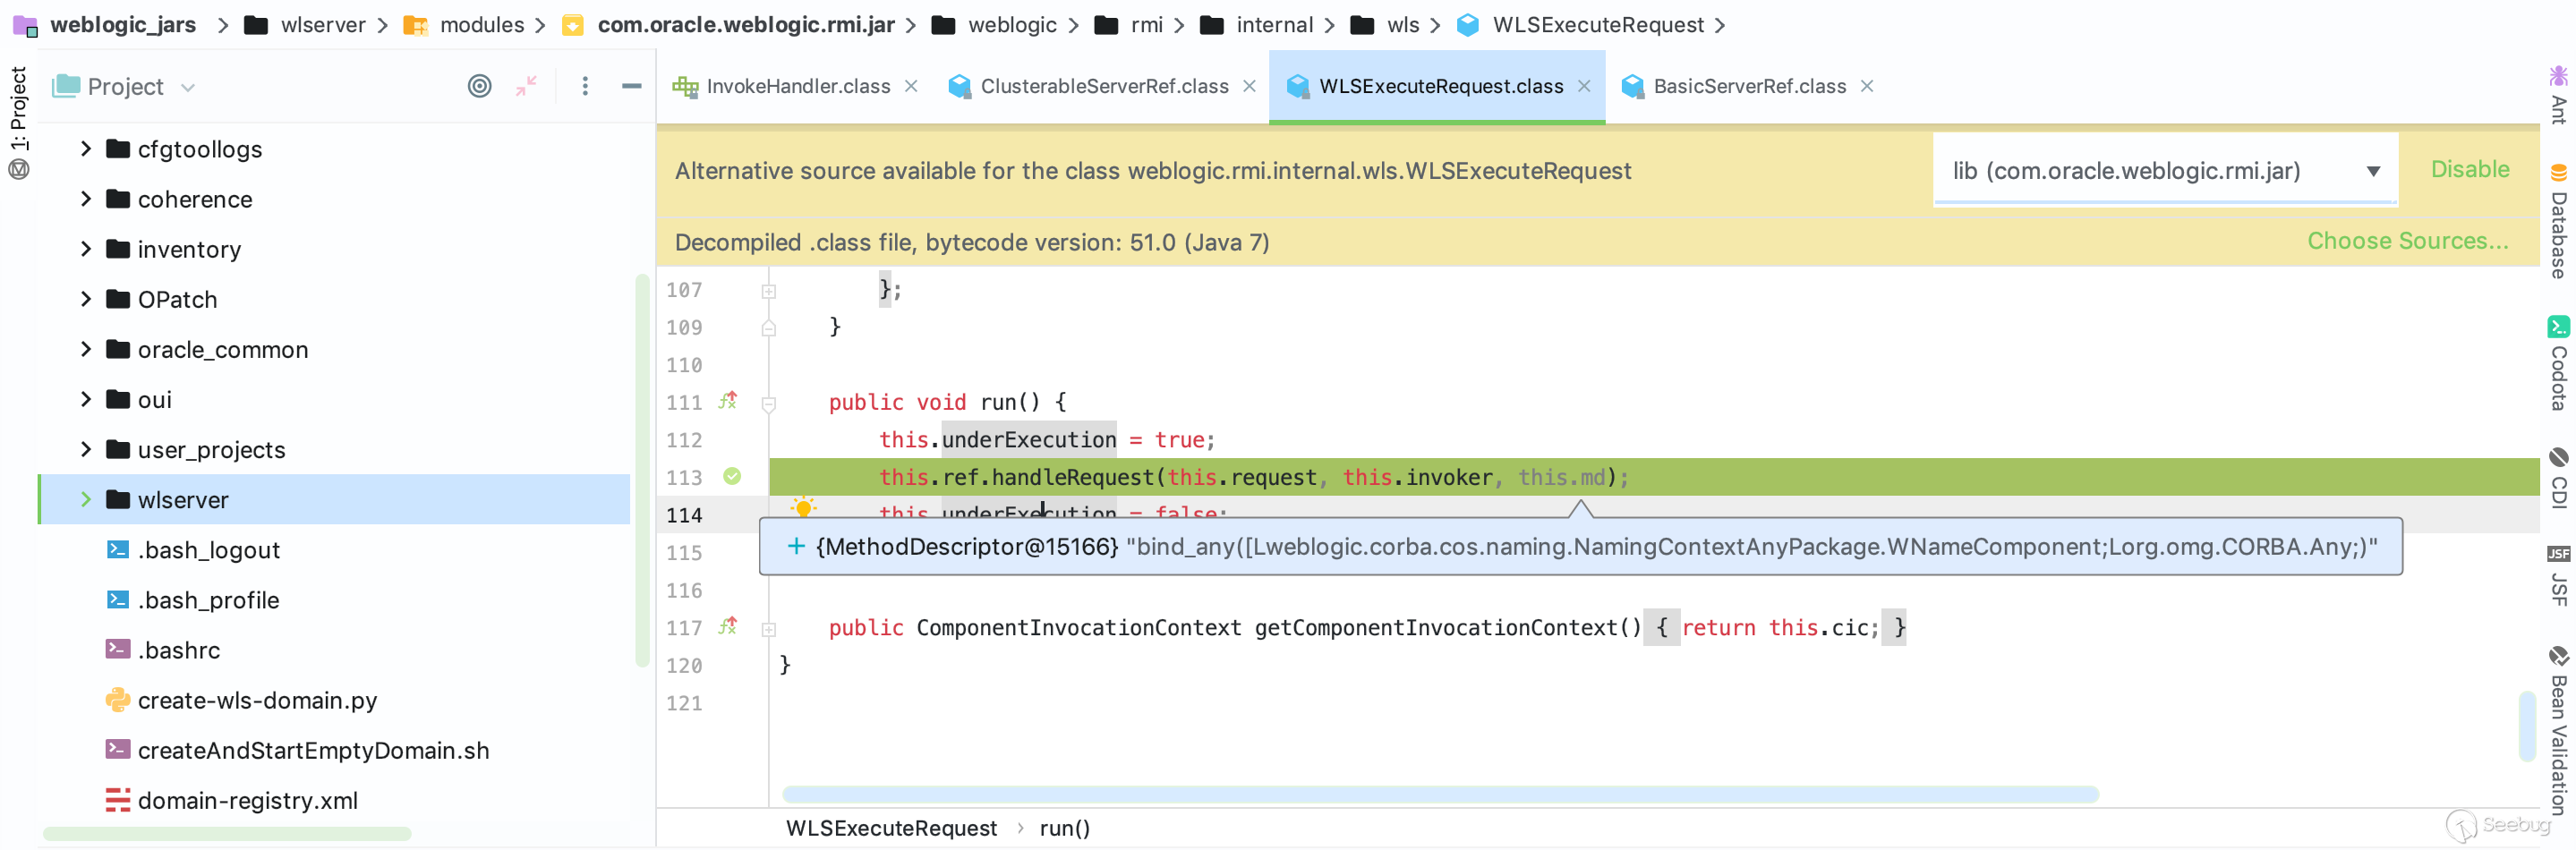Click the Choose Sources link
The width and height of the screenshot is (2576, 850).
pos(2406,241)
